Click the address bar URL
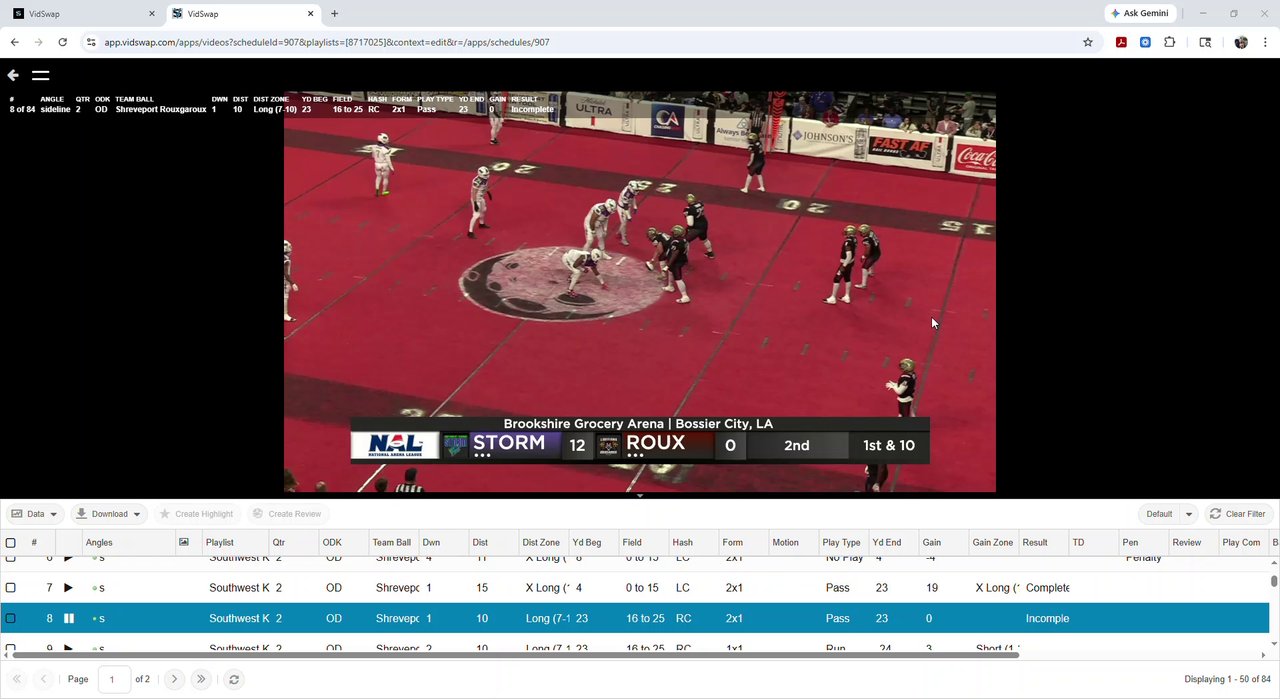 coord(327,42)
